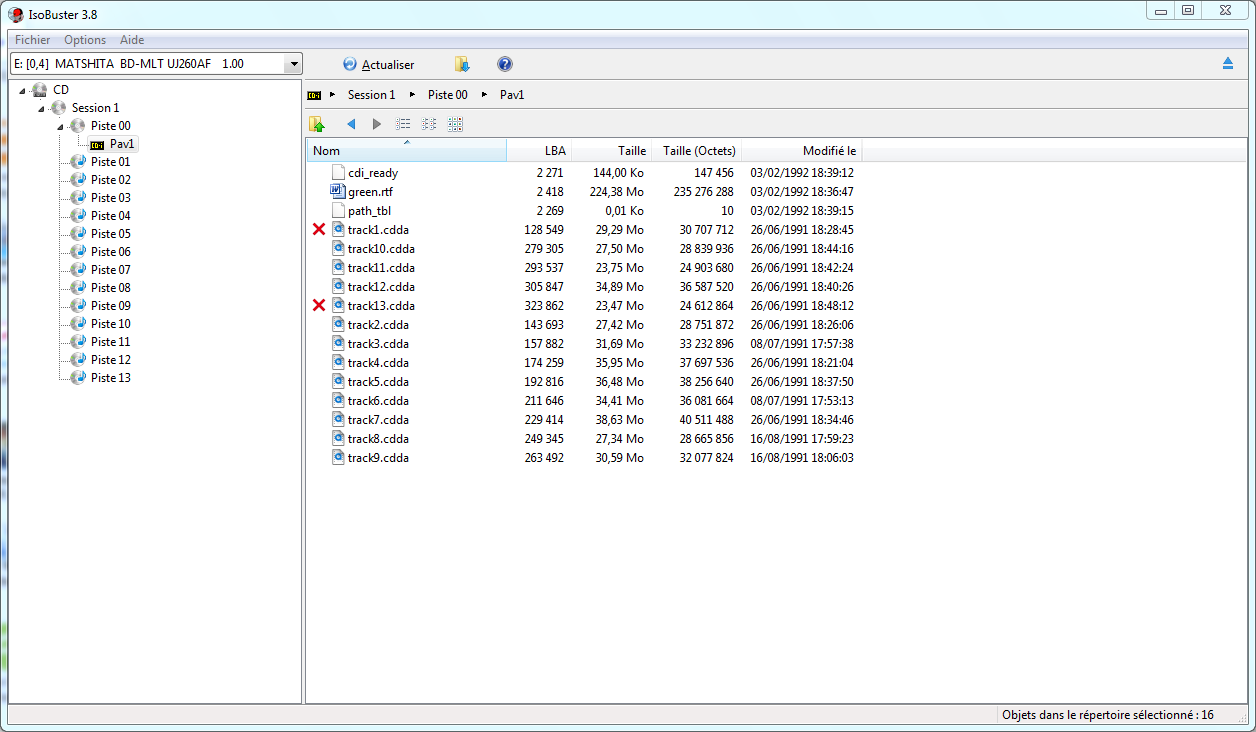The image size is (1256, 732).
Task: Select Piste 03 in the tree
Action: coord(110,198)
